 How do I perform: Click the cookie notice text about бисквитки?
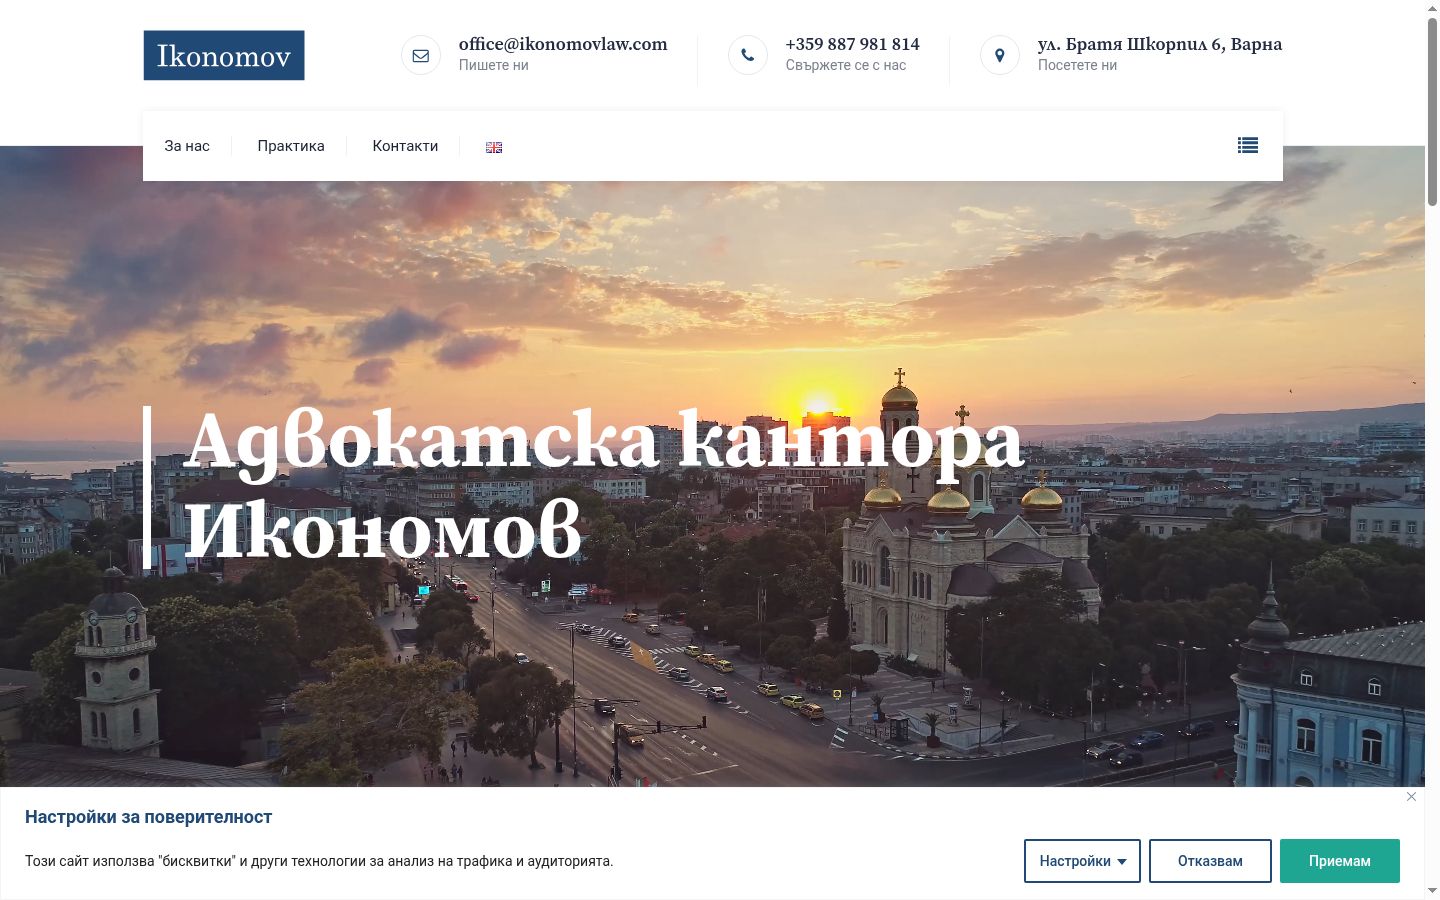click(x=319, y=861)
